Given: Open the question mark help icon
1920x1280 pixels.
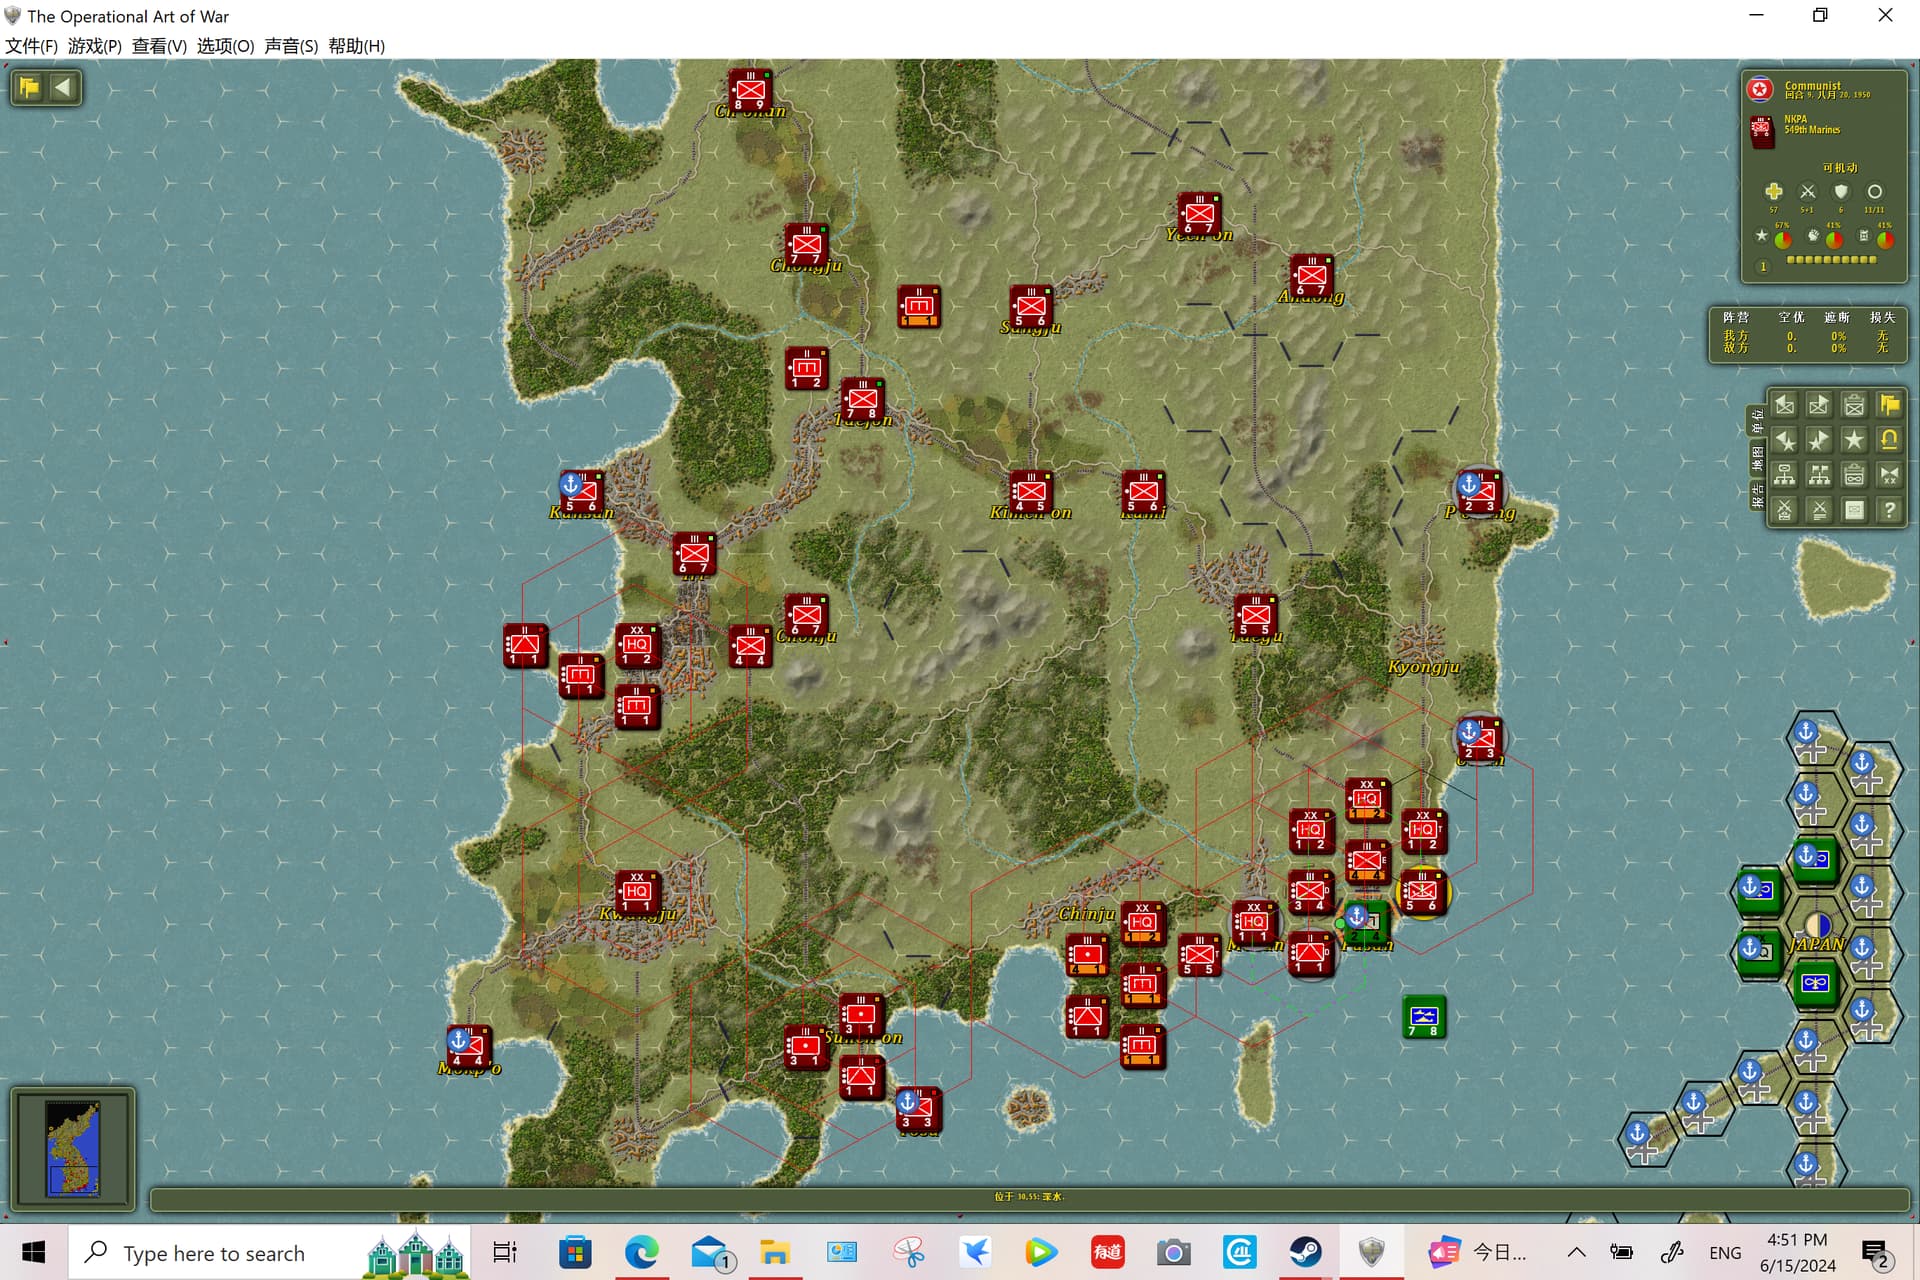Looking at the screenshot, I should pyautogui.click(x=1888, y=510).
